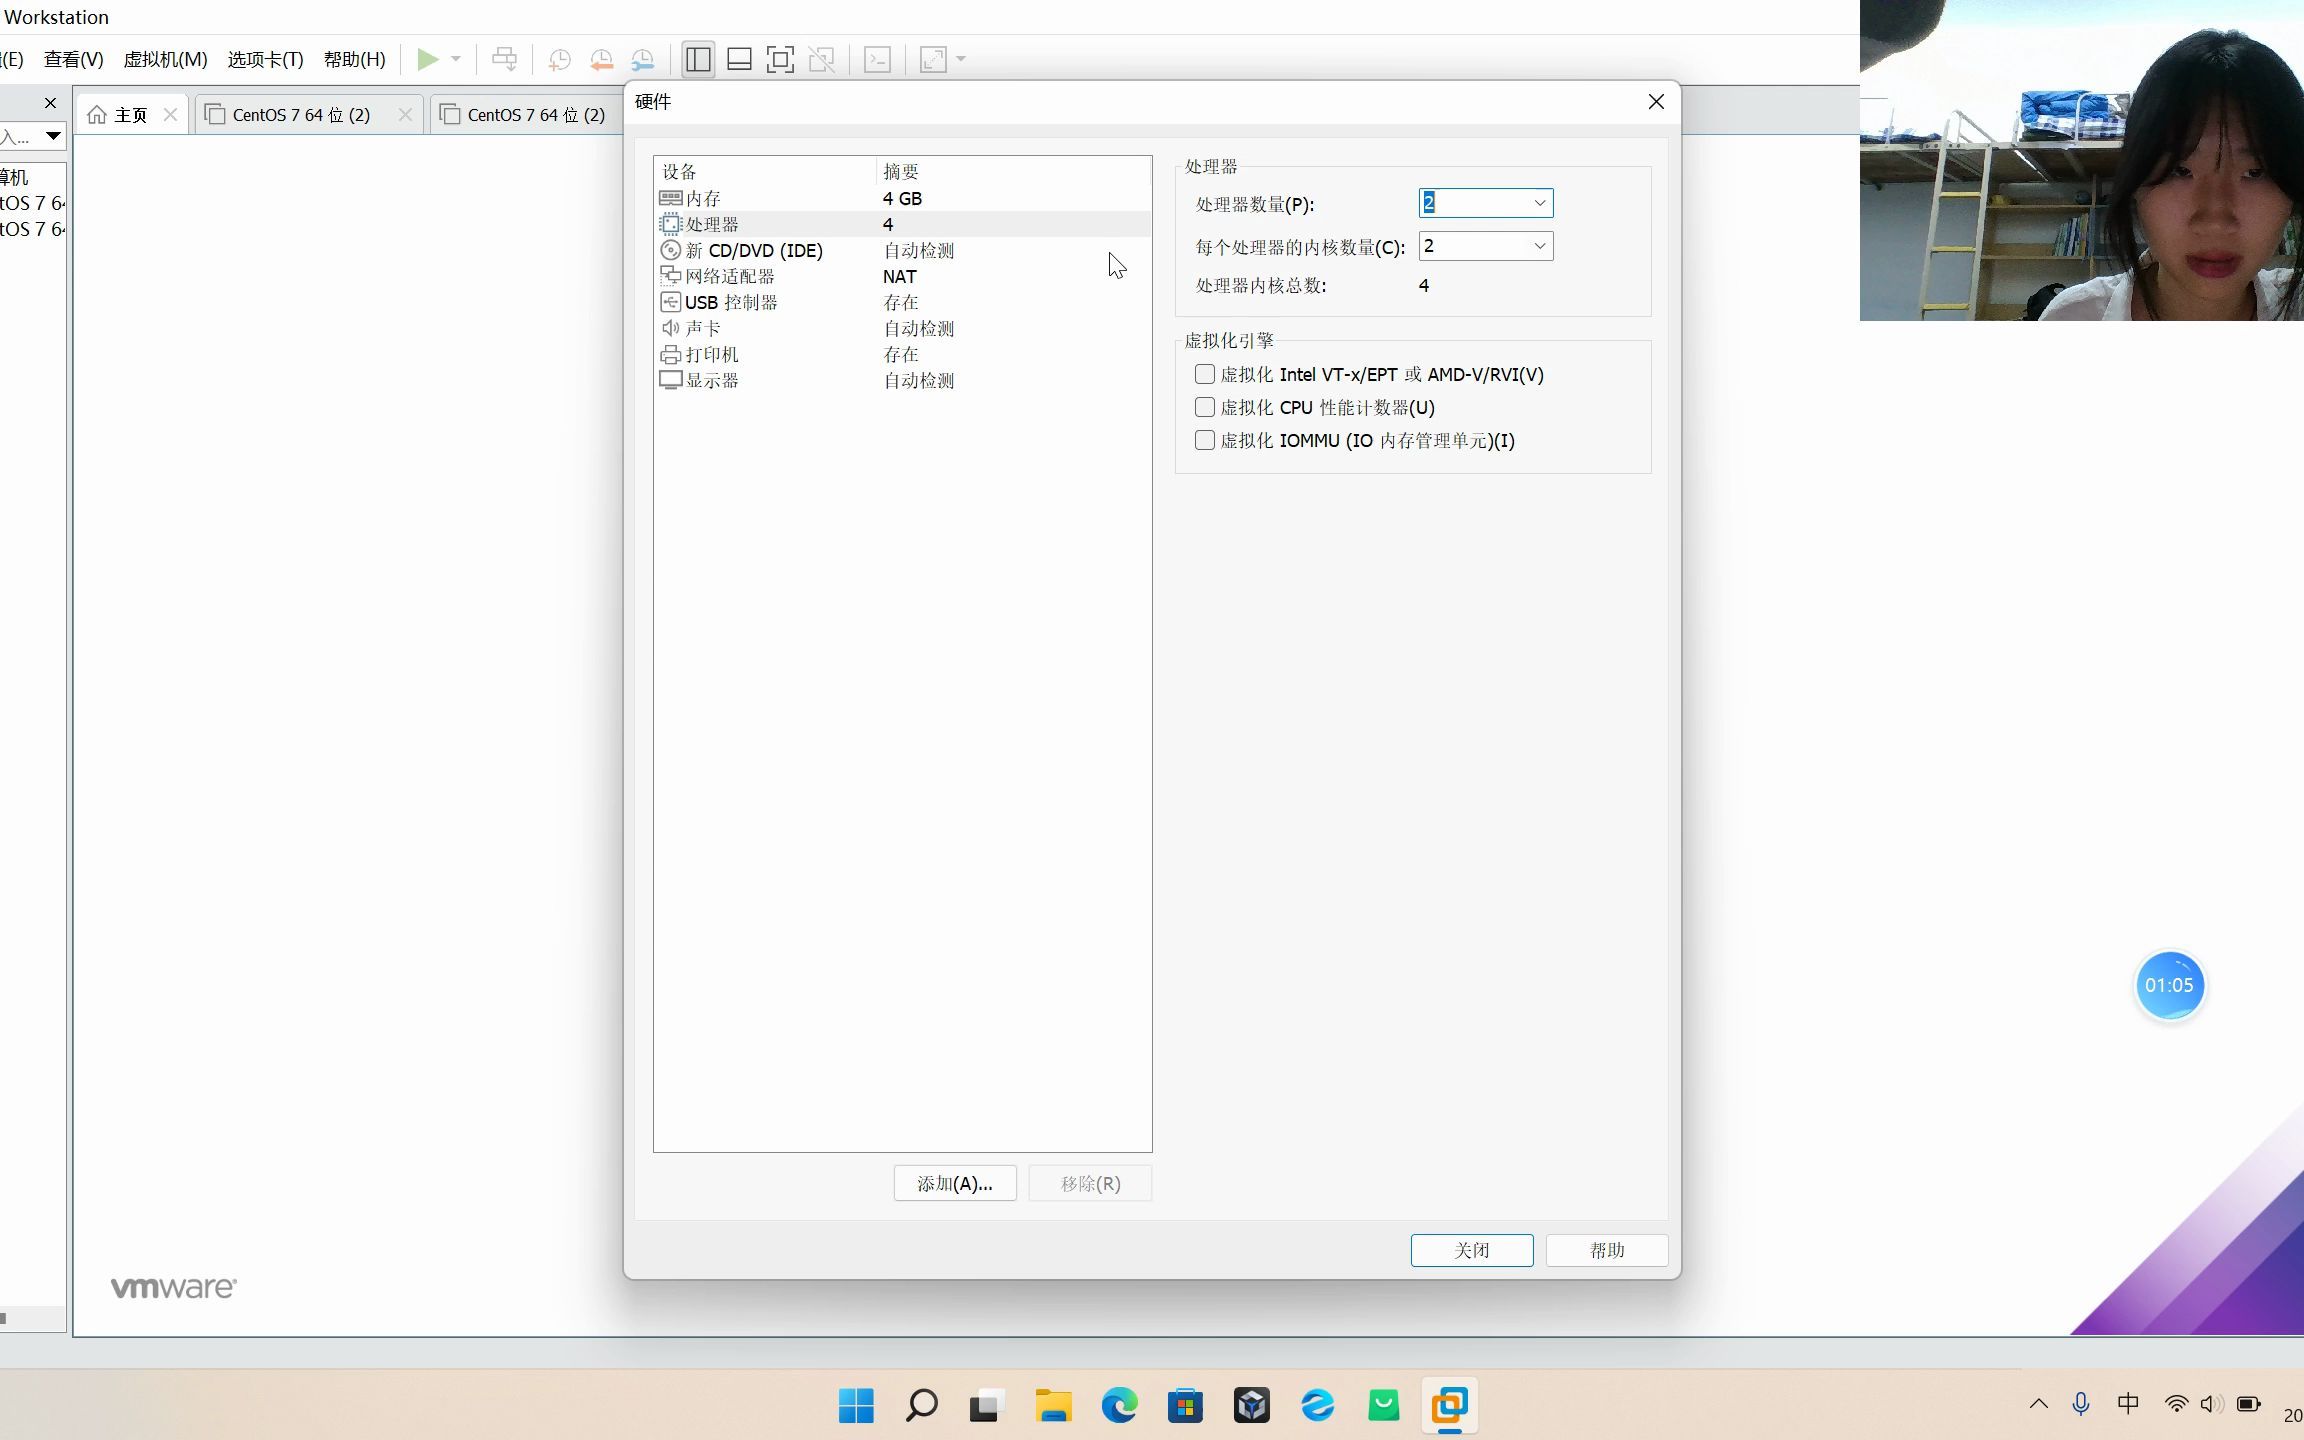Open the 选项卡(T) menu

(x=265, y=59)
